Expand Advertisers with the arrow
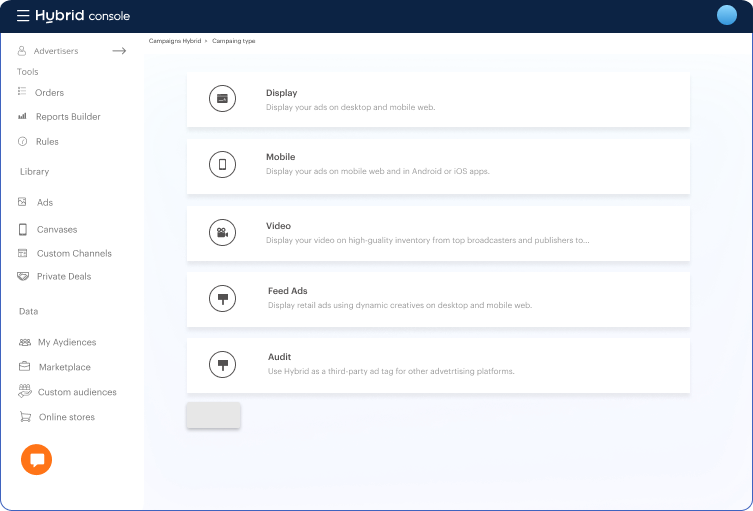The image size is (753, 511). (x=119, y=50)
